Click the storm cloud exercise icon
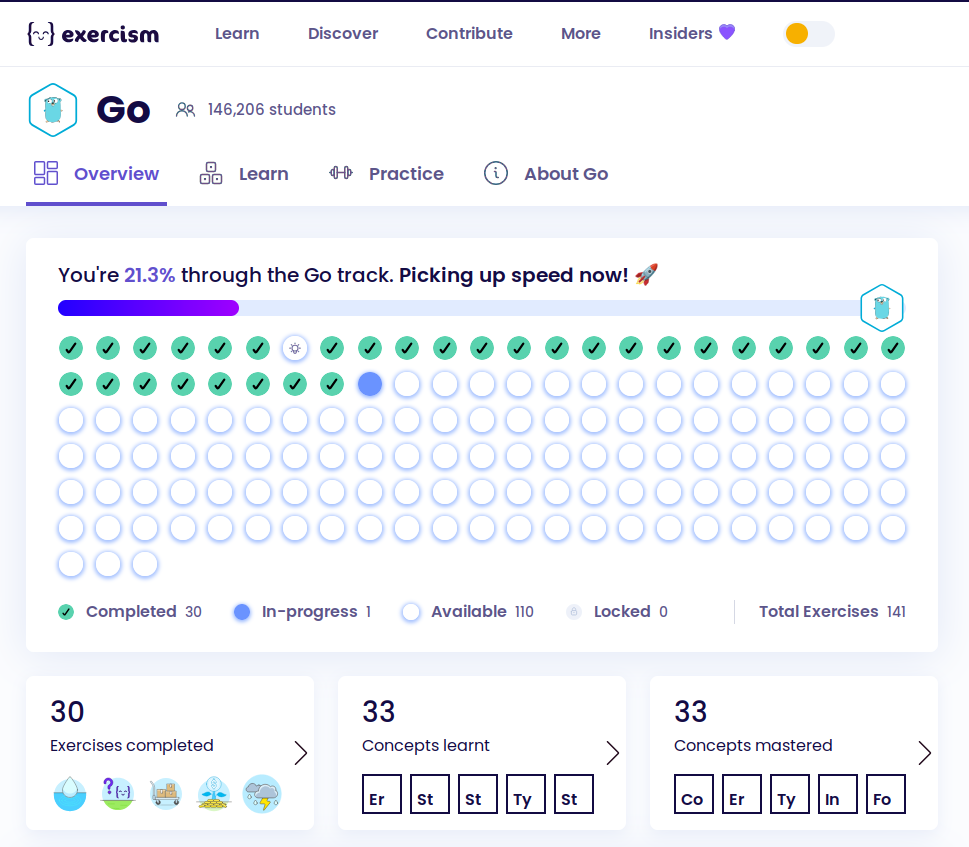 261,793
